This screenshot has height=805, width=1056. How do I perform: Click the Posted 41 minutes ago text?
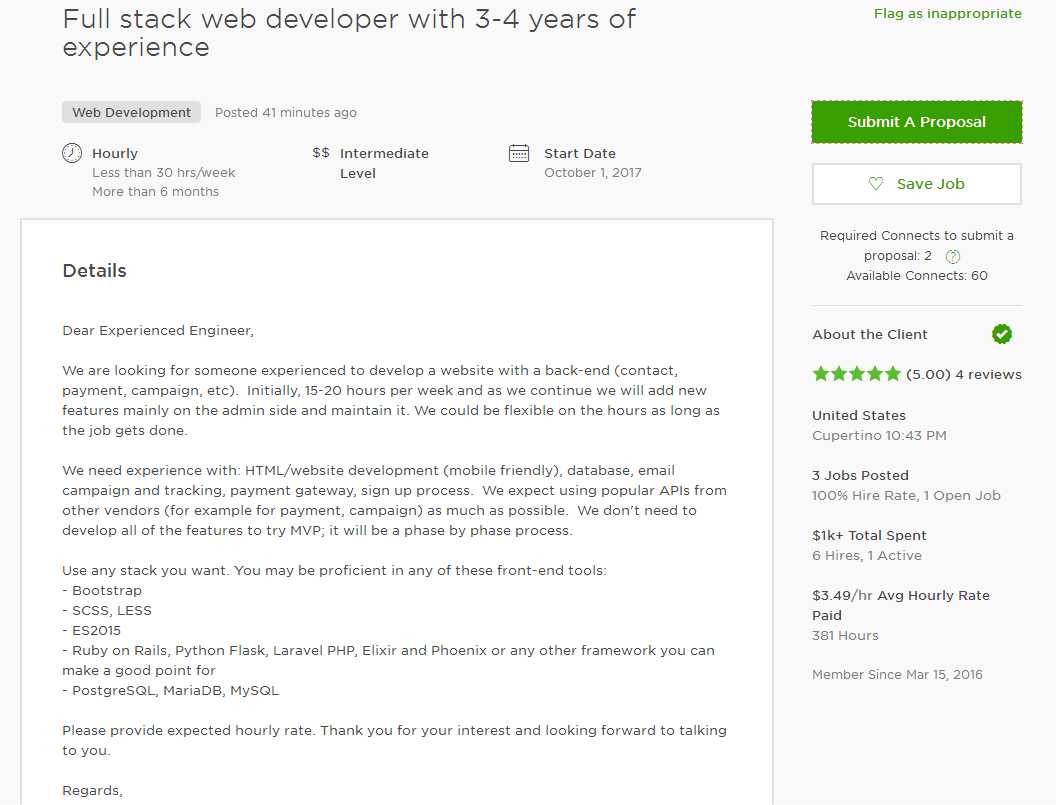point(286,112)
